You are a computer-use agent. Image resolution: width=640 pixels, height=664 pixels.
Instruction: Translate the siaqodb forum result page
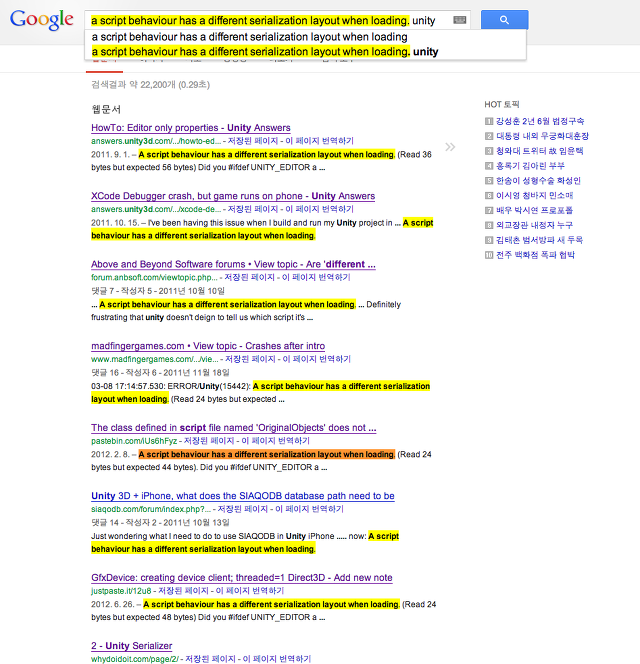pos(309,509)
